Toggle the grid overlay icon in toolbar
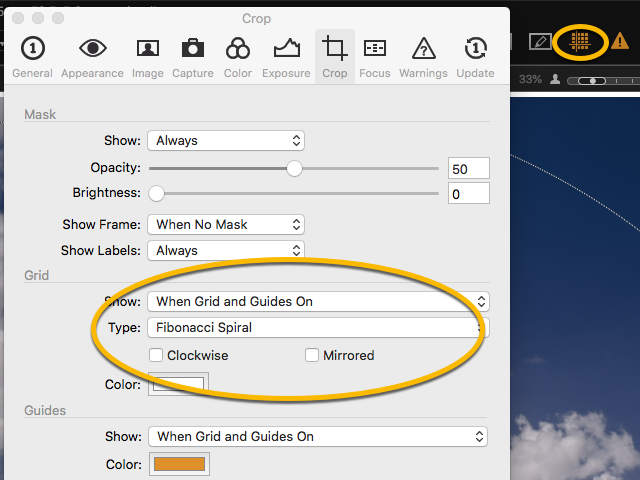Image resolution: width=640 pixels, height=480 pixels. tap(579, 41)
